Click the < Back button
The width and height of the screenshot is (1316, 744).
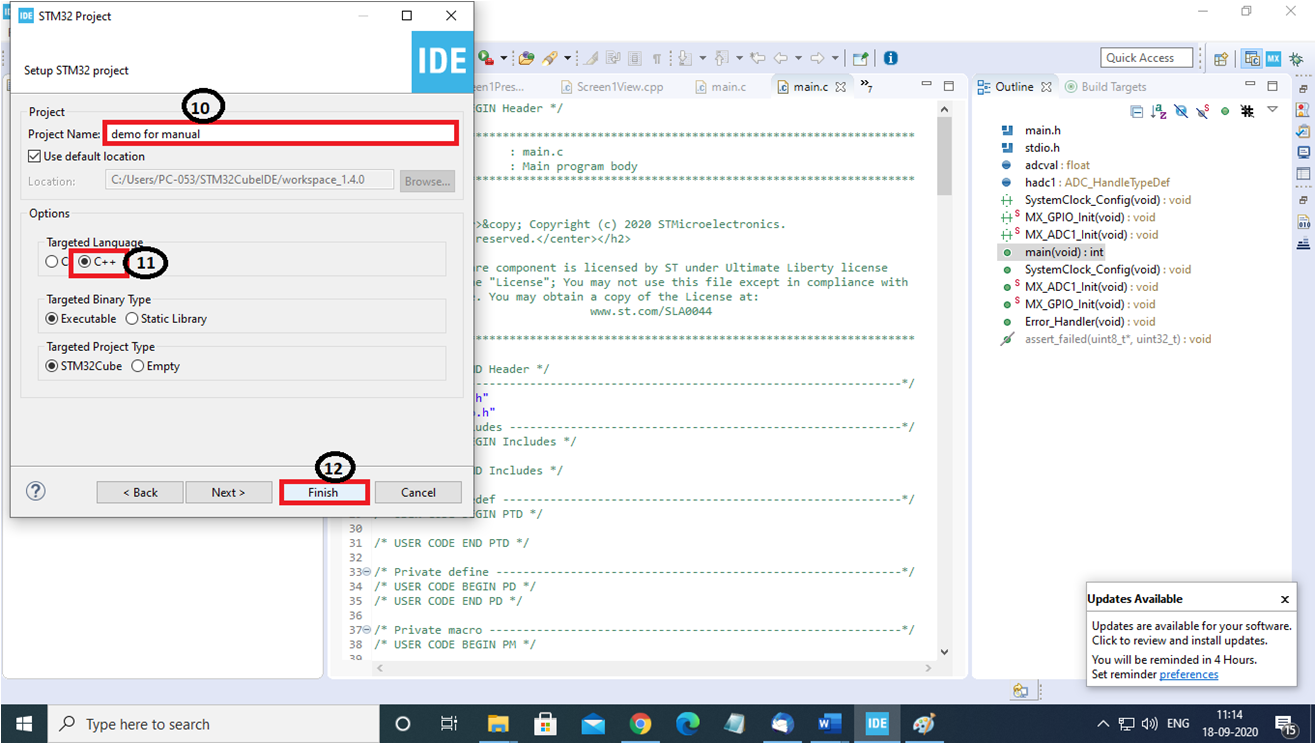(x=140, y=492)
